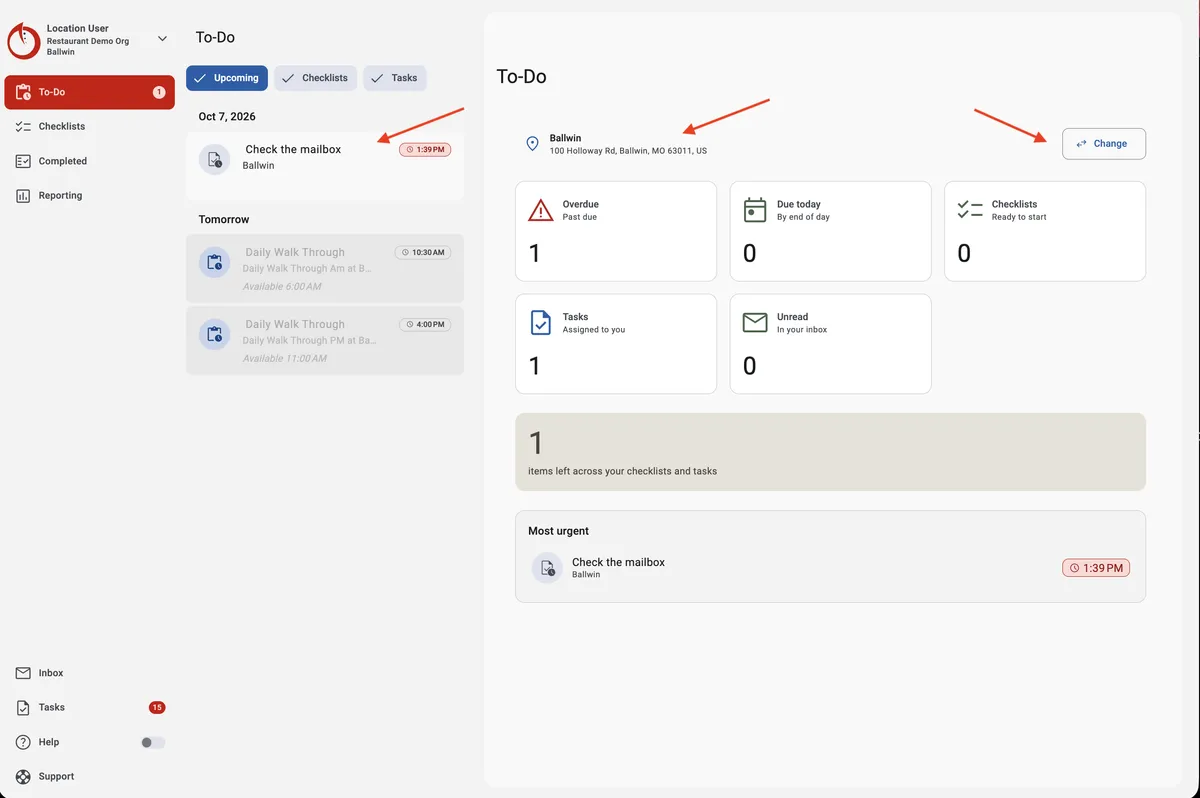Toggle the Tasks filter chip
Screen dimensions: 1200x798
click(395, 78)
